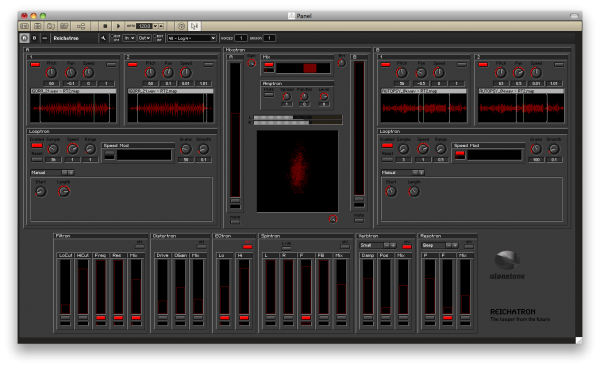Viewport: 600px width, 368px height.
Task: Click the L->R button in Spintron
Action: [x=286, y=248]
